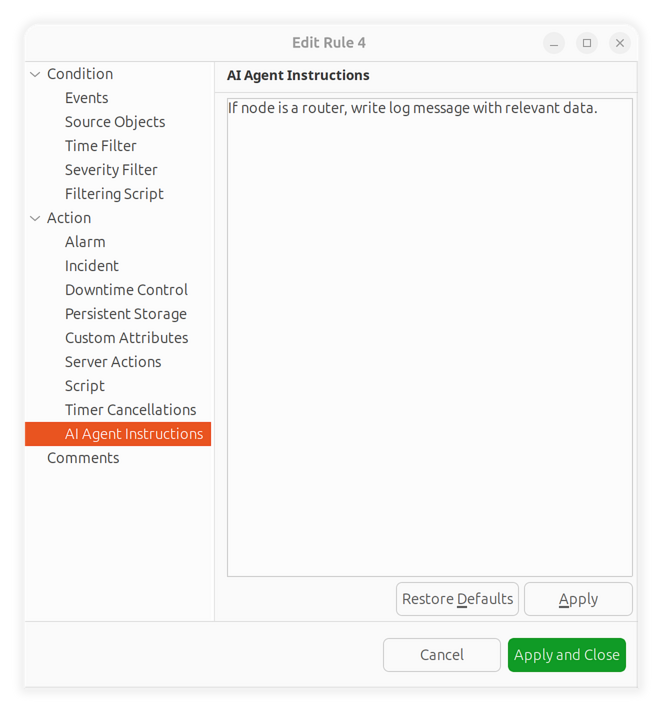Image resolution: width=663 pixels, height=713 pixels.
Task: Open Timer Cancellations page
Action: tap(130, 410)
